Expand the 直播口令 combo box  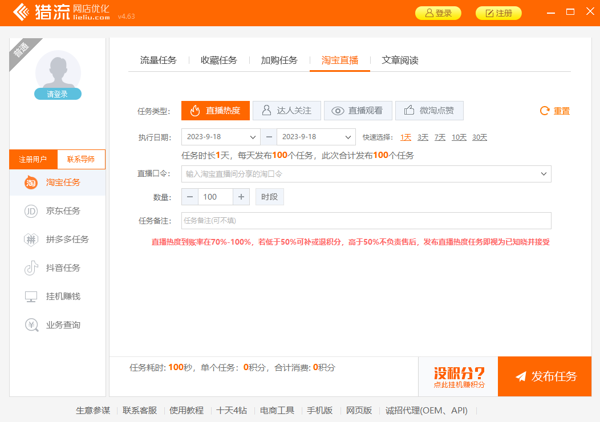pyautogui.click(x=544, y=174)
